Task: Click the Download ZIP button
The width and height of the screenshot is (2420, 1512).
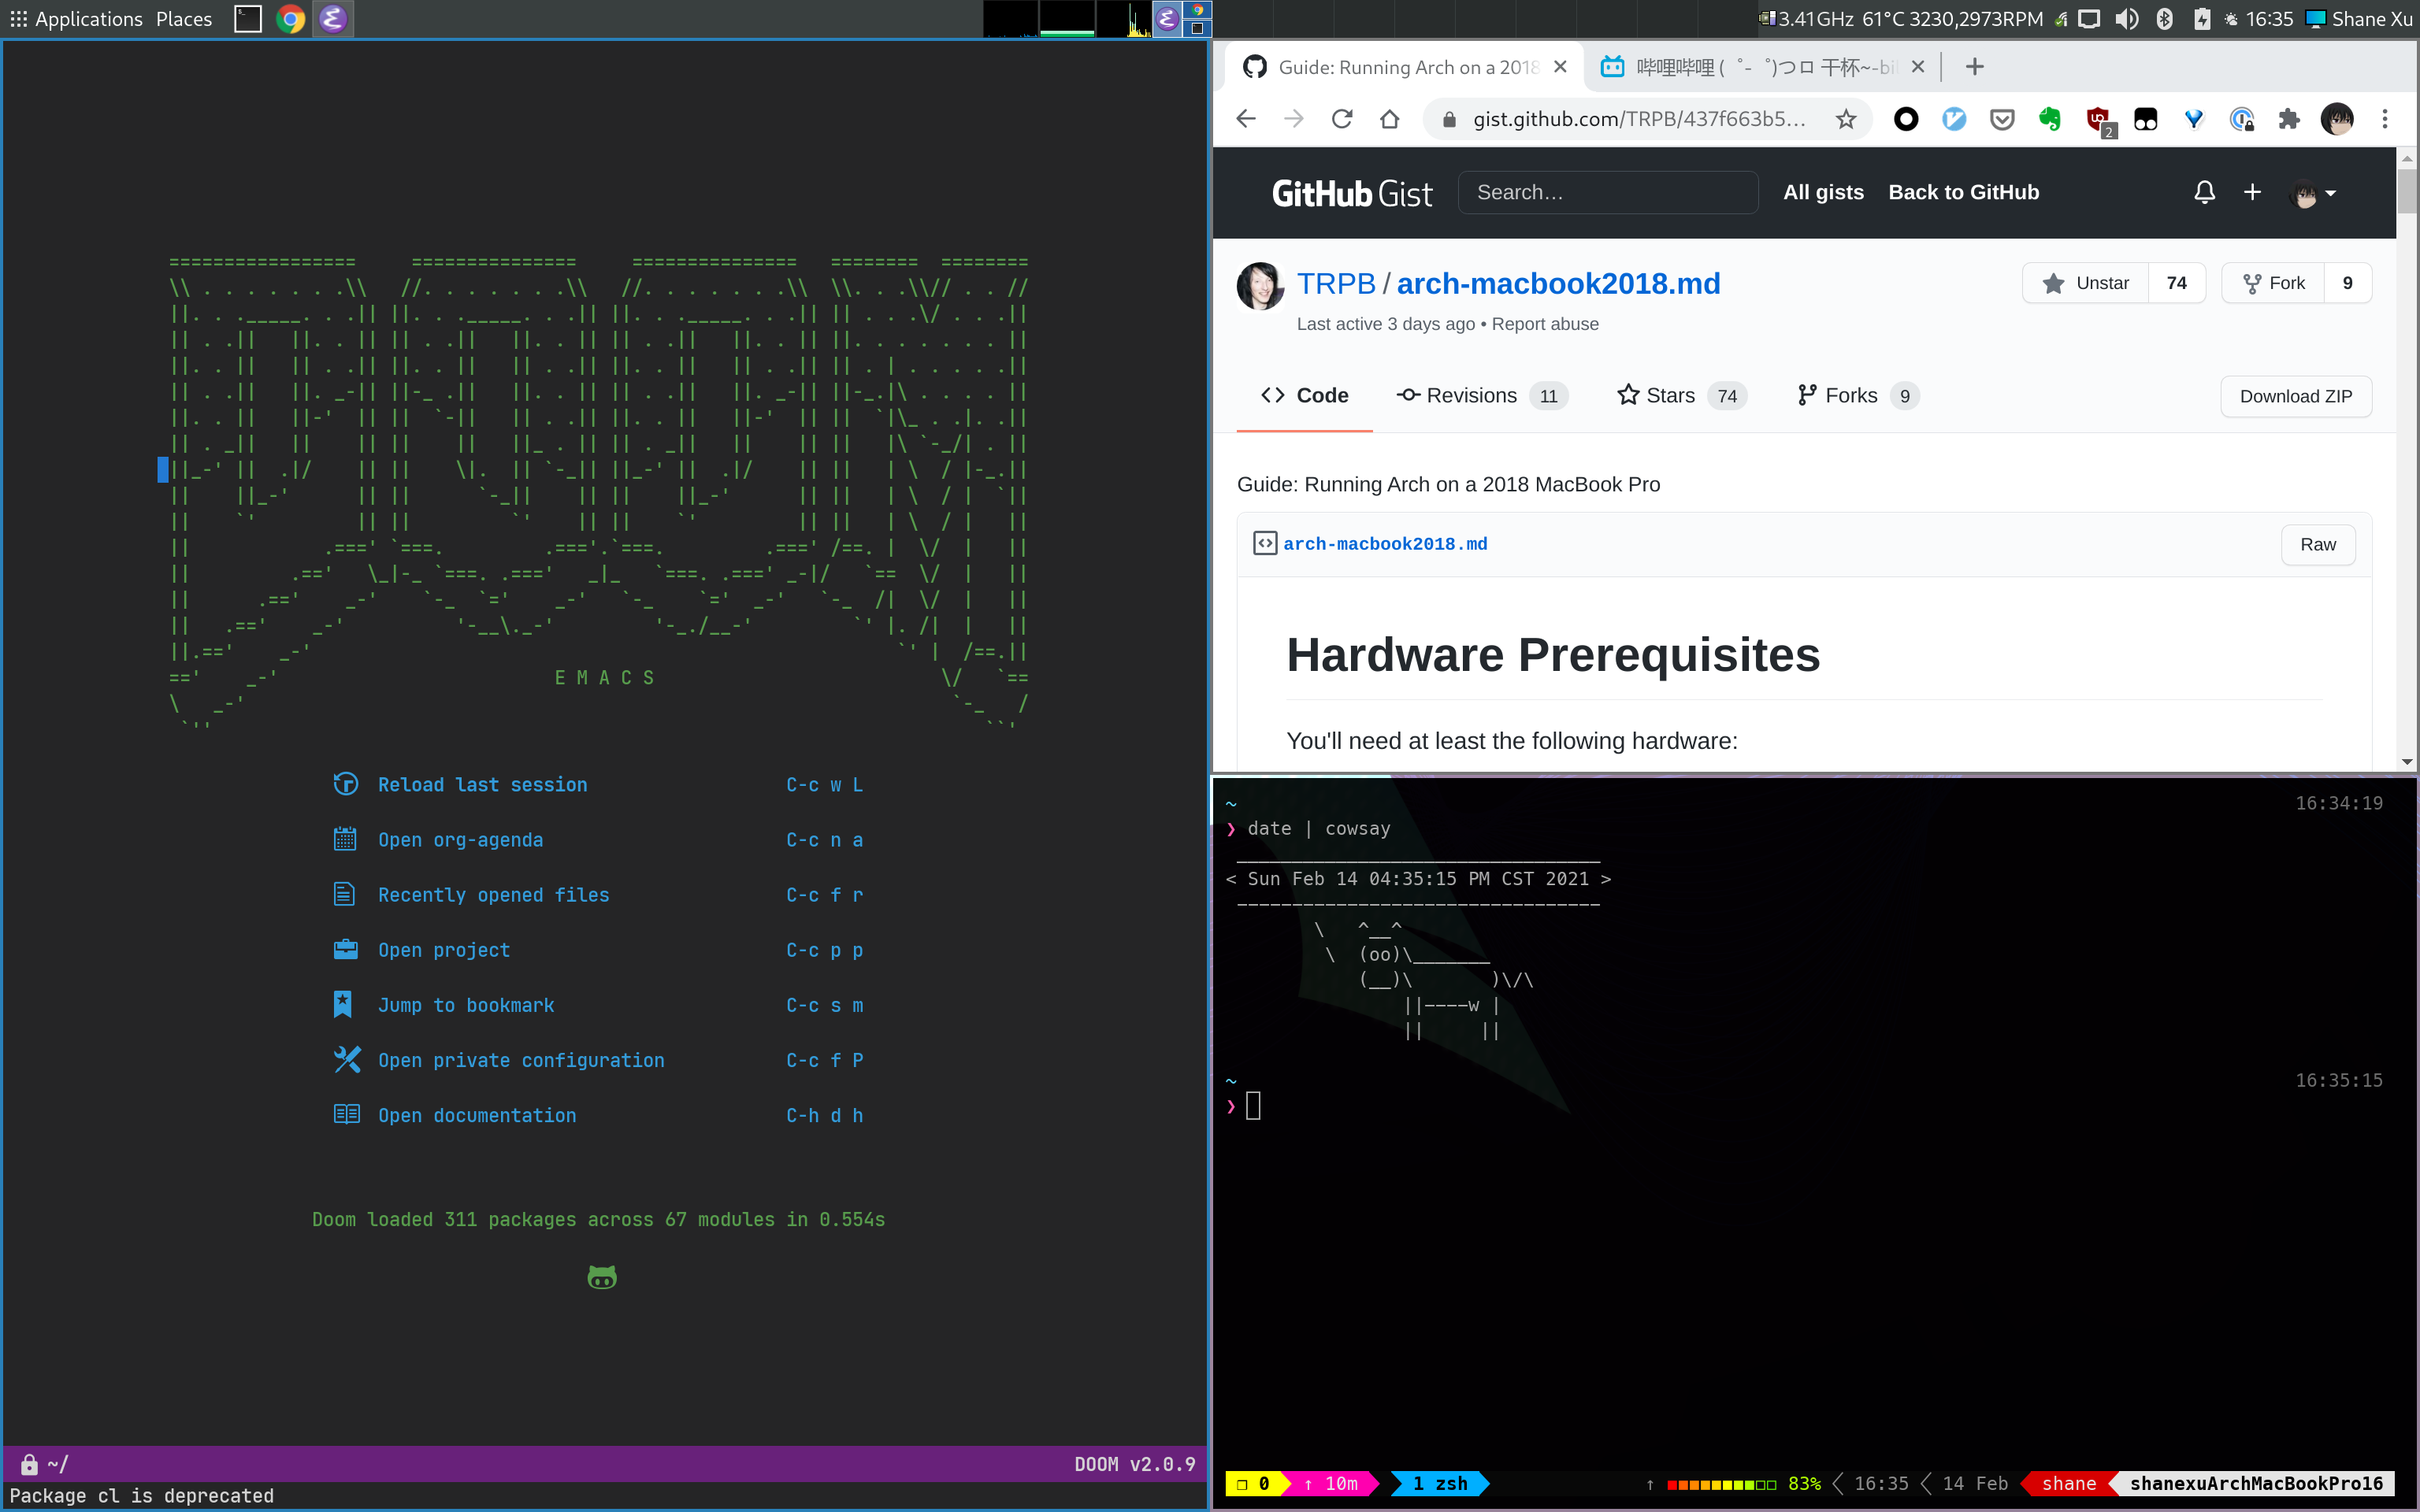Action: [x=2296, y=396]
